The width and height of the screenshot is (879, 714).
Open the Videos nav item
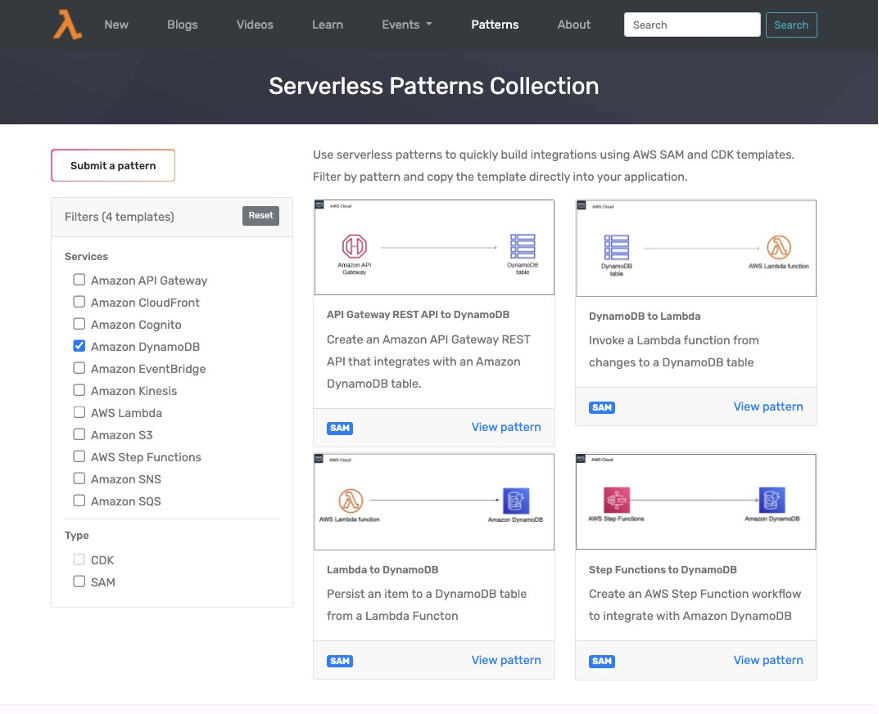pyautogui.click(x=255, y=25)
